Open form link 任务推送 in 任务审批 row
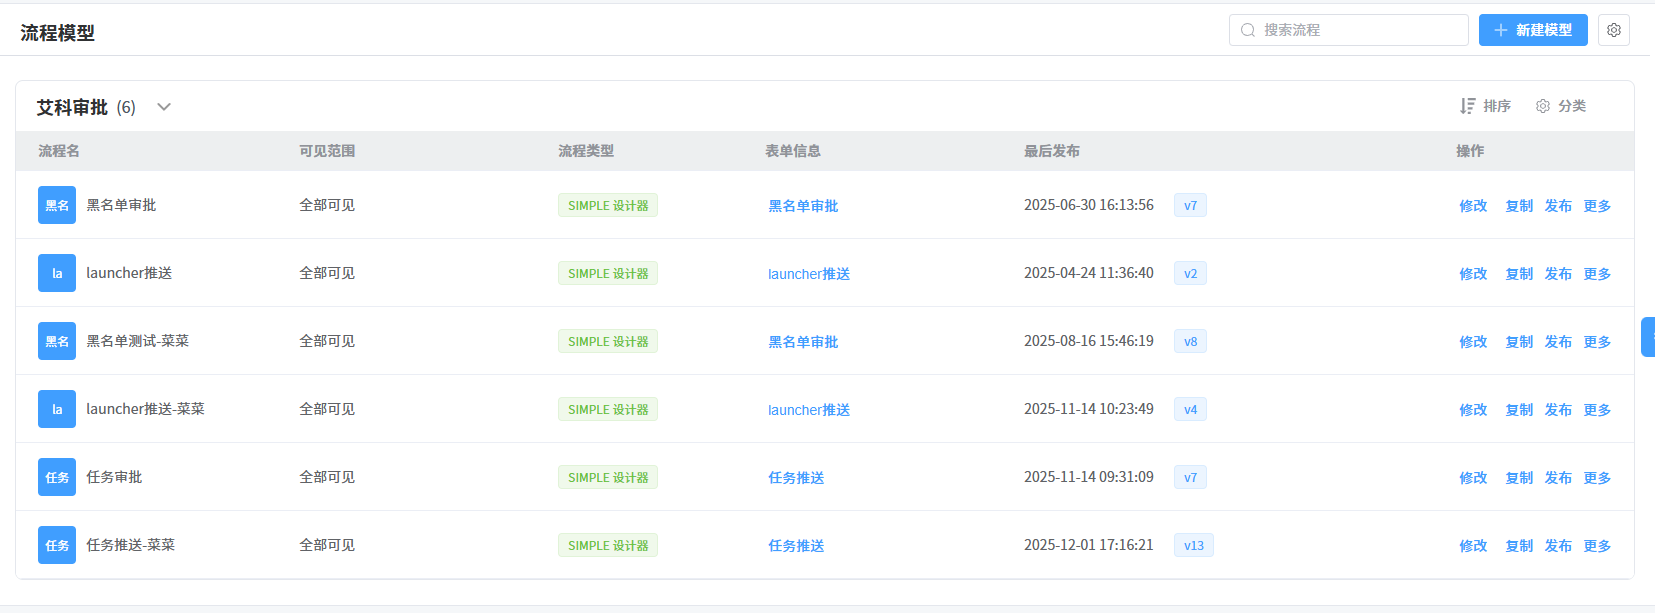The width and height of the screenshot is (1655, 613). coord(796,478)
